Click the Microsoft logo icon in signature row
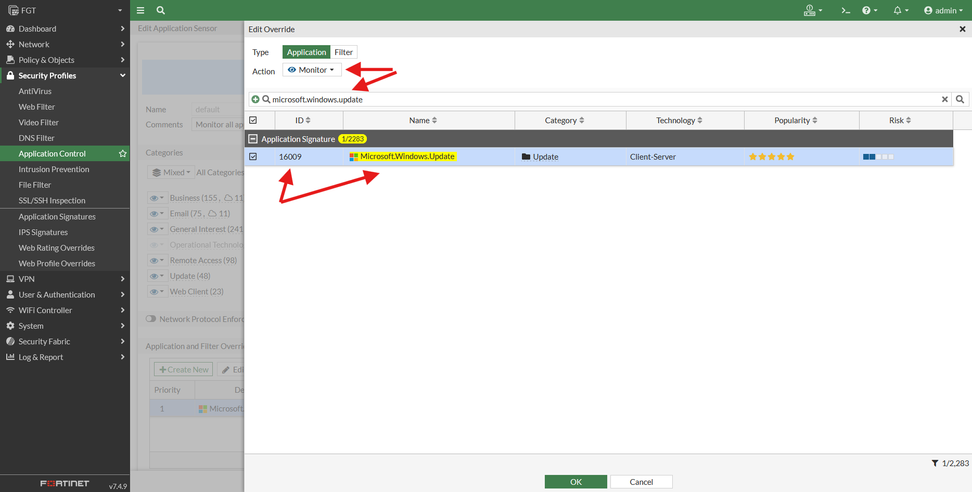 (x=353, y=157)
